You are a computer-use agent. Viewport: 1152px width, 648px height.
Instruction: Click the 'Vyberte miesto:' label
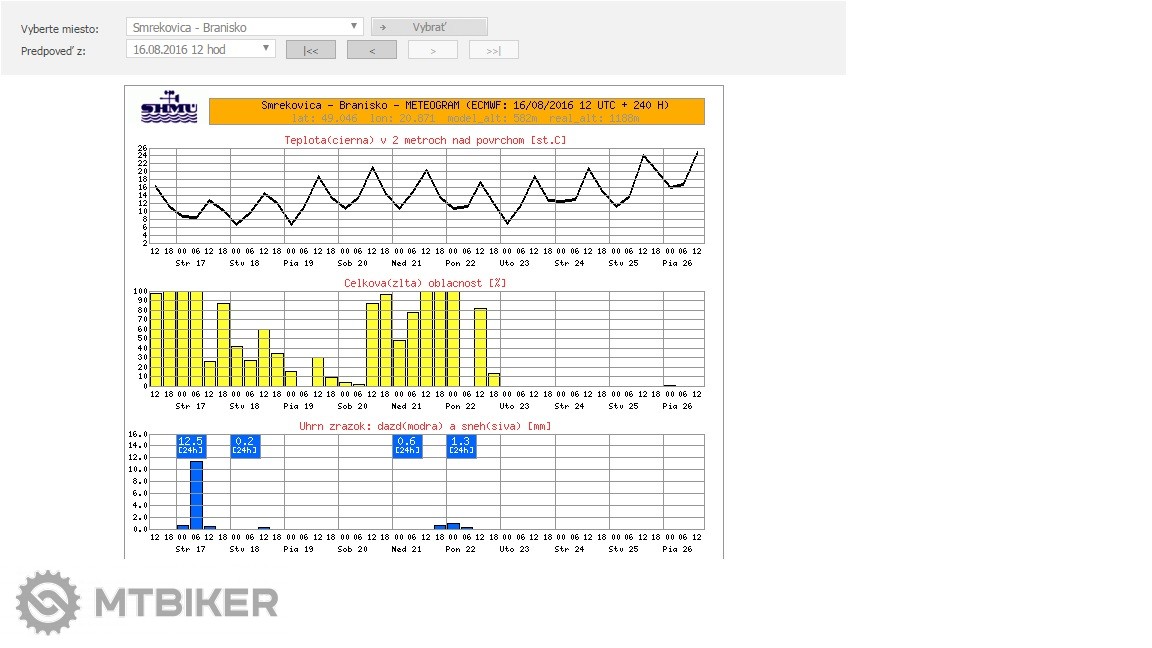tap(59, 28)
